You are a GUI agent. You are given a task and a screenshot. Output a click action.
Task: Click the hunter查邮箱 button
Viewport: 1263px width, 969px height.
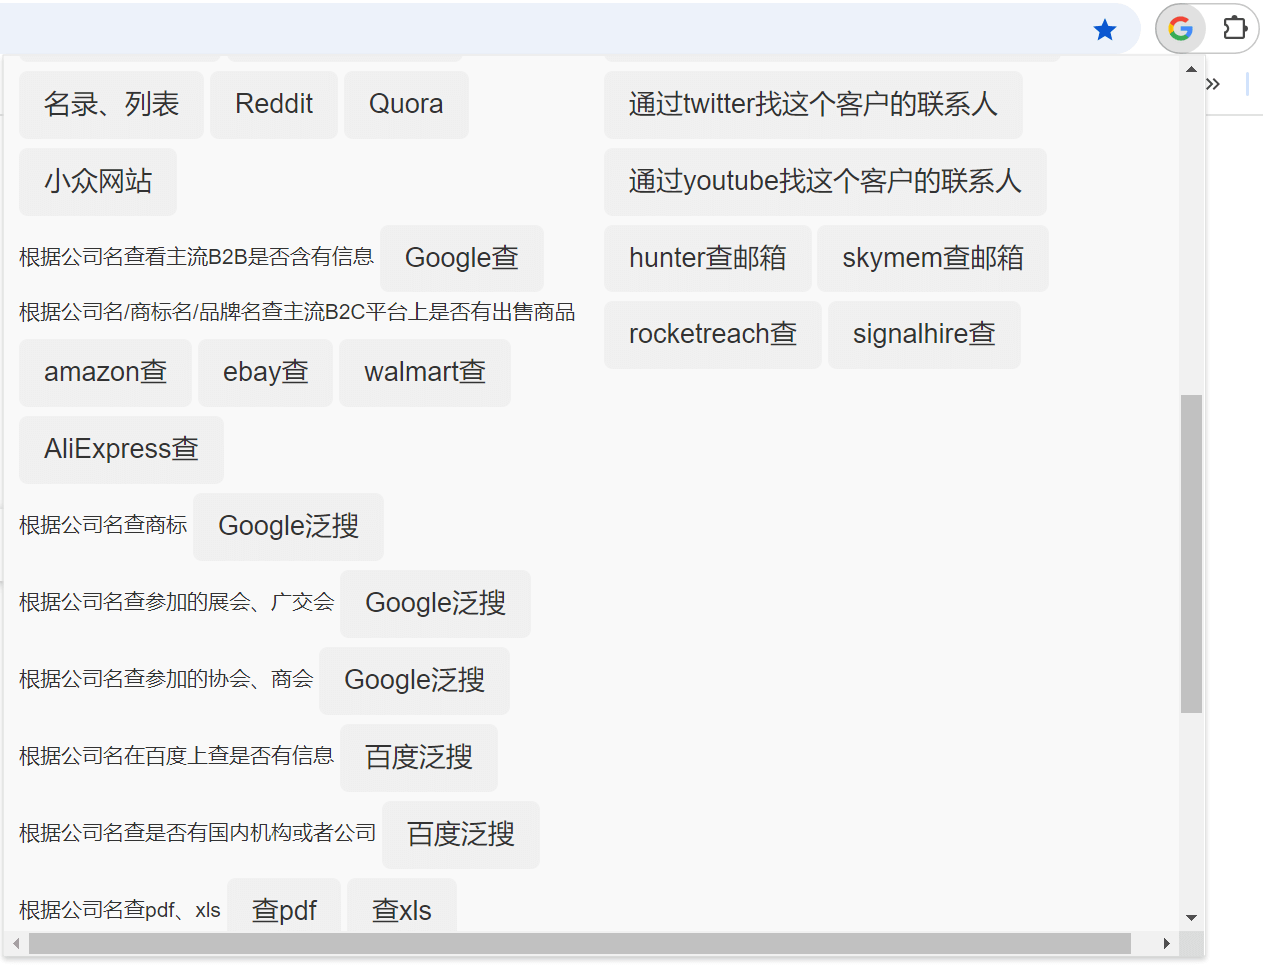coord(707,258)
